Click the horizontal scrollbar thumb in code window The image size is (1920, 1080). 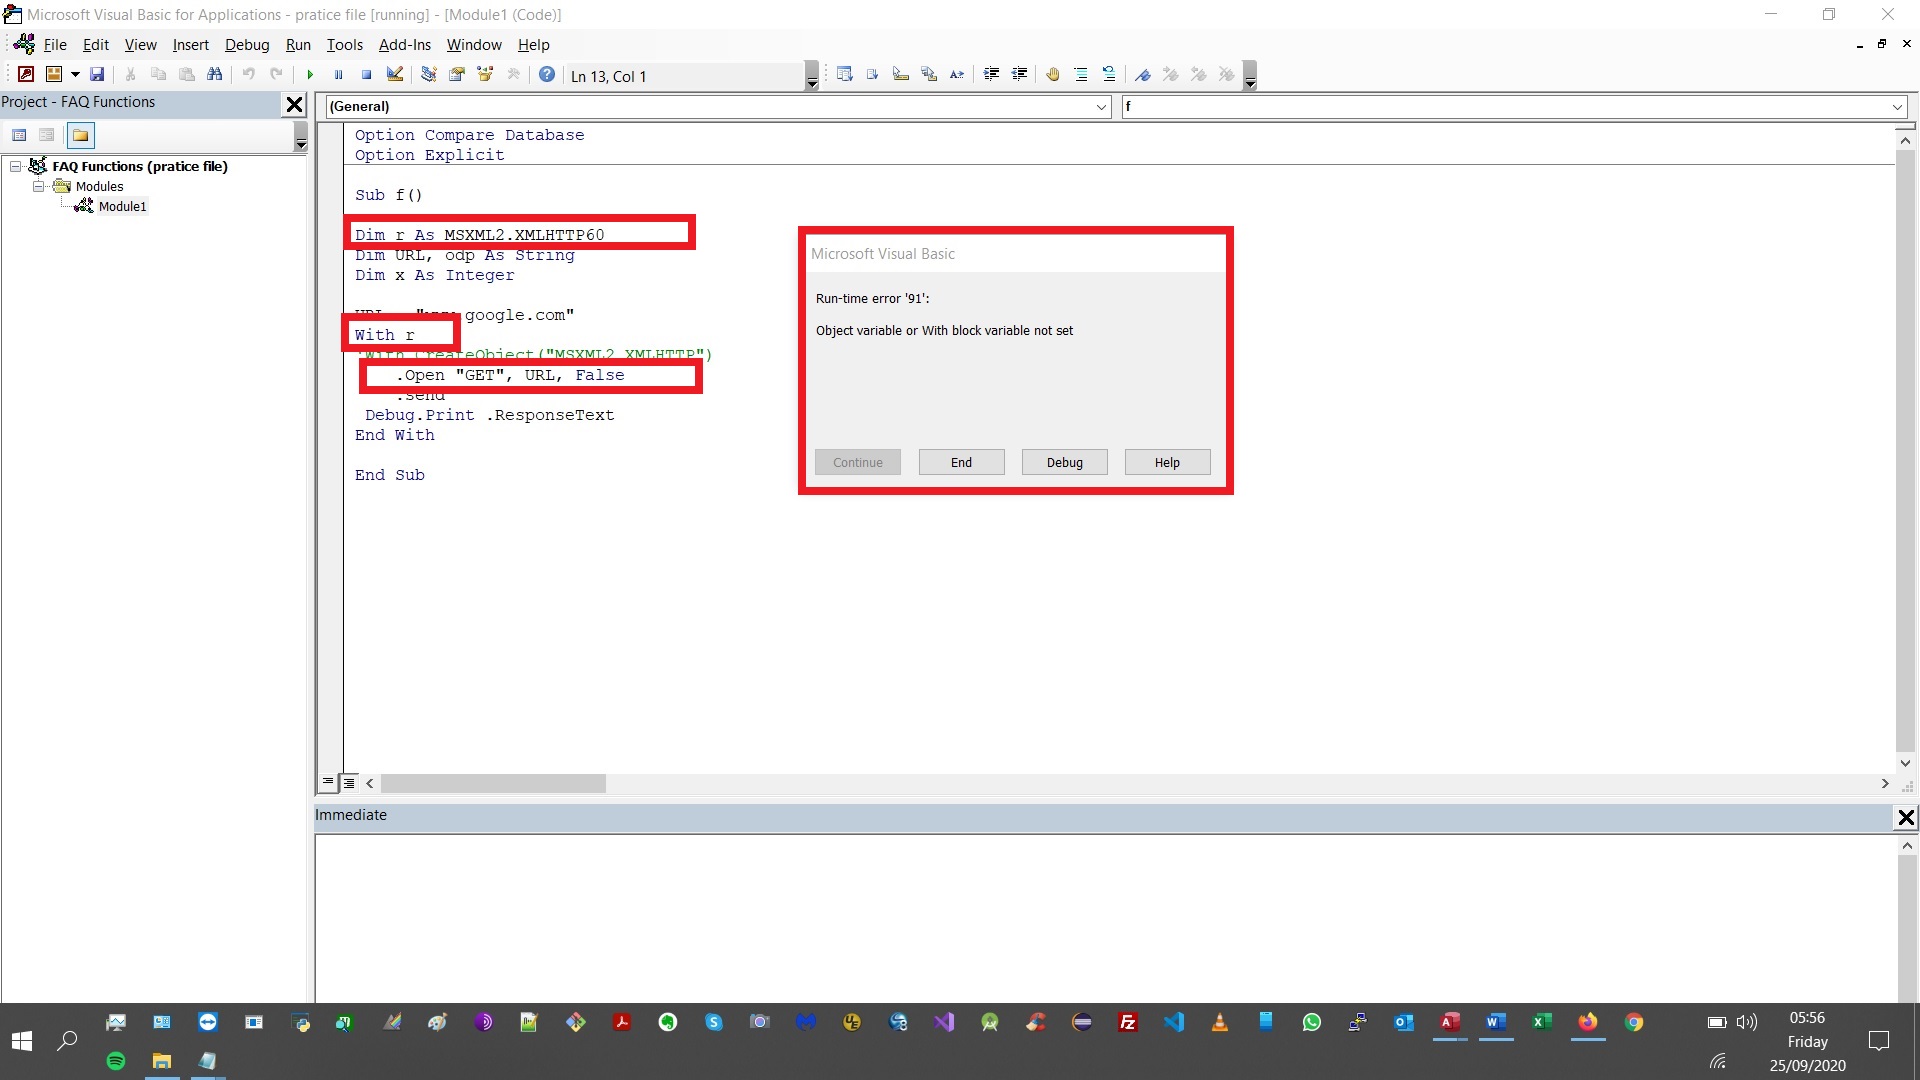tap(492, 784)
